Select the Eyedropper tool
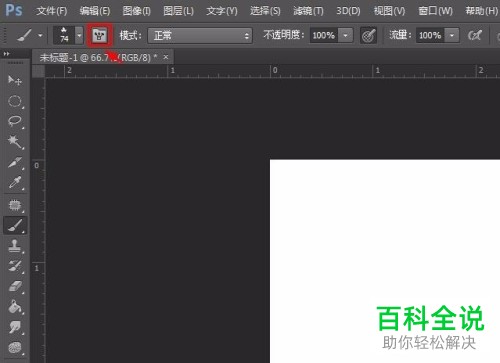 (15, 183)
